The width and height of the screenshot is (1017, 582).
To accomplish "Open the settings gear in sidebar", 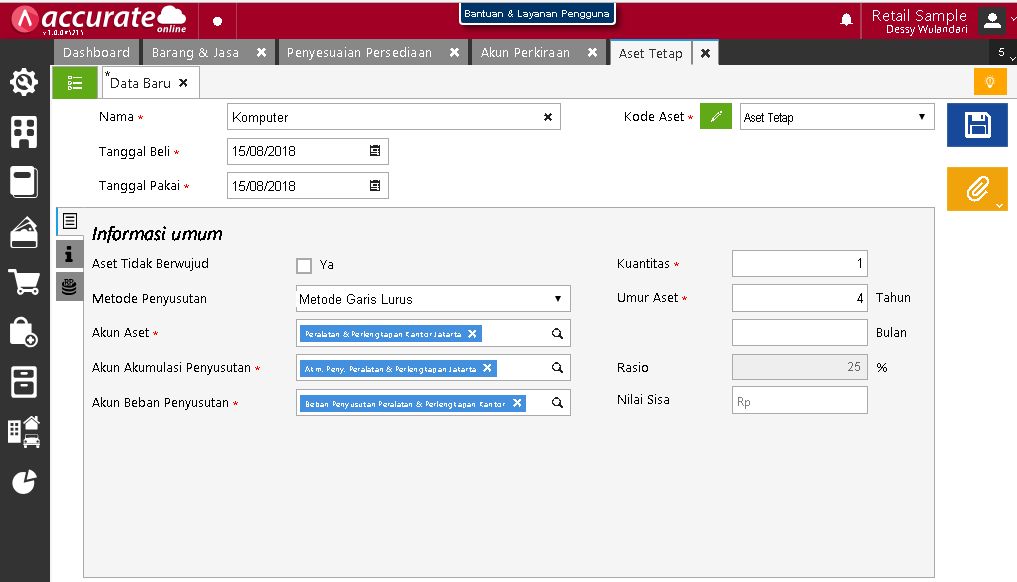I will [24, 82].
